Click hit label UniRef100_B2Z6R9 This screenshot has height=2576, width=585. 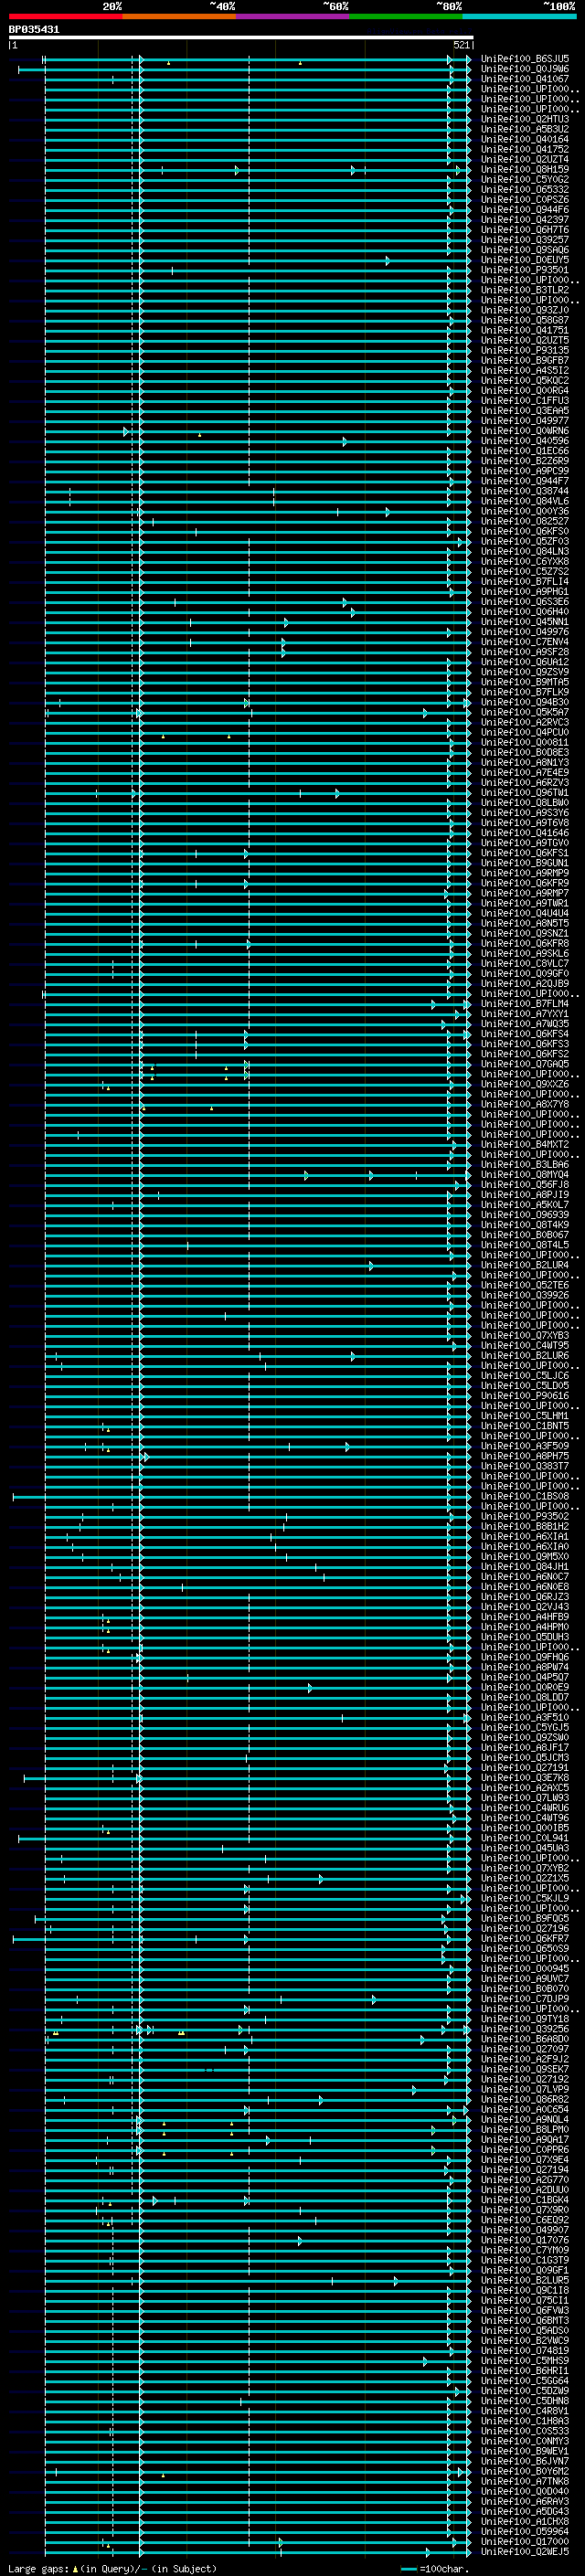coord(525,461)
